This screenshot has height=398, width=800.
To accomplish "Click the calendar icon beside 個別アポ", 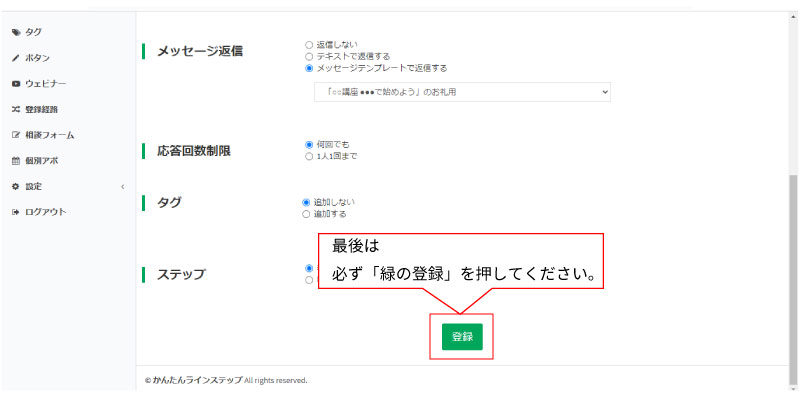I will 15,161.
